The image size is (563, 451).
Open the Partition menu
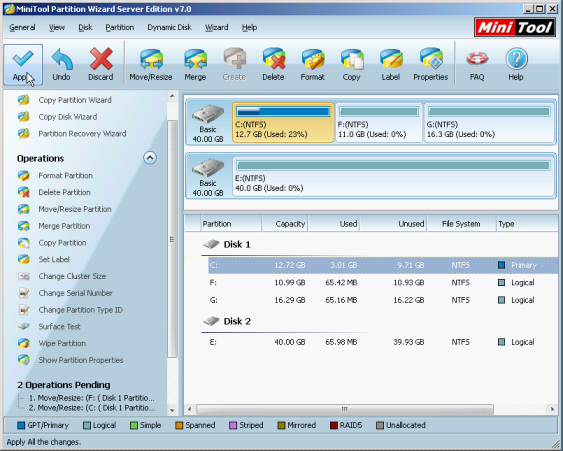120,28
